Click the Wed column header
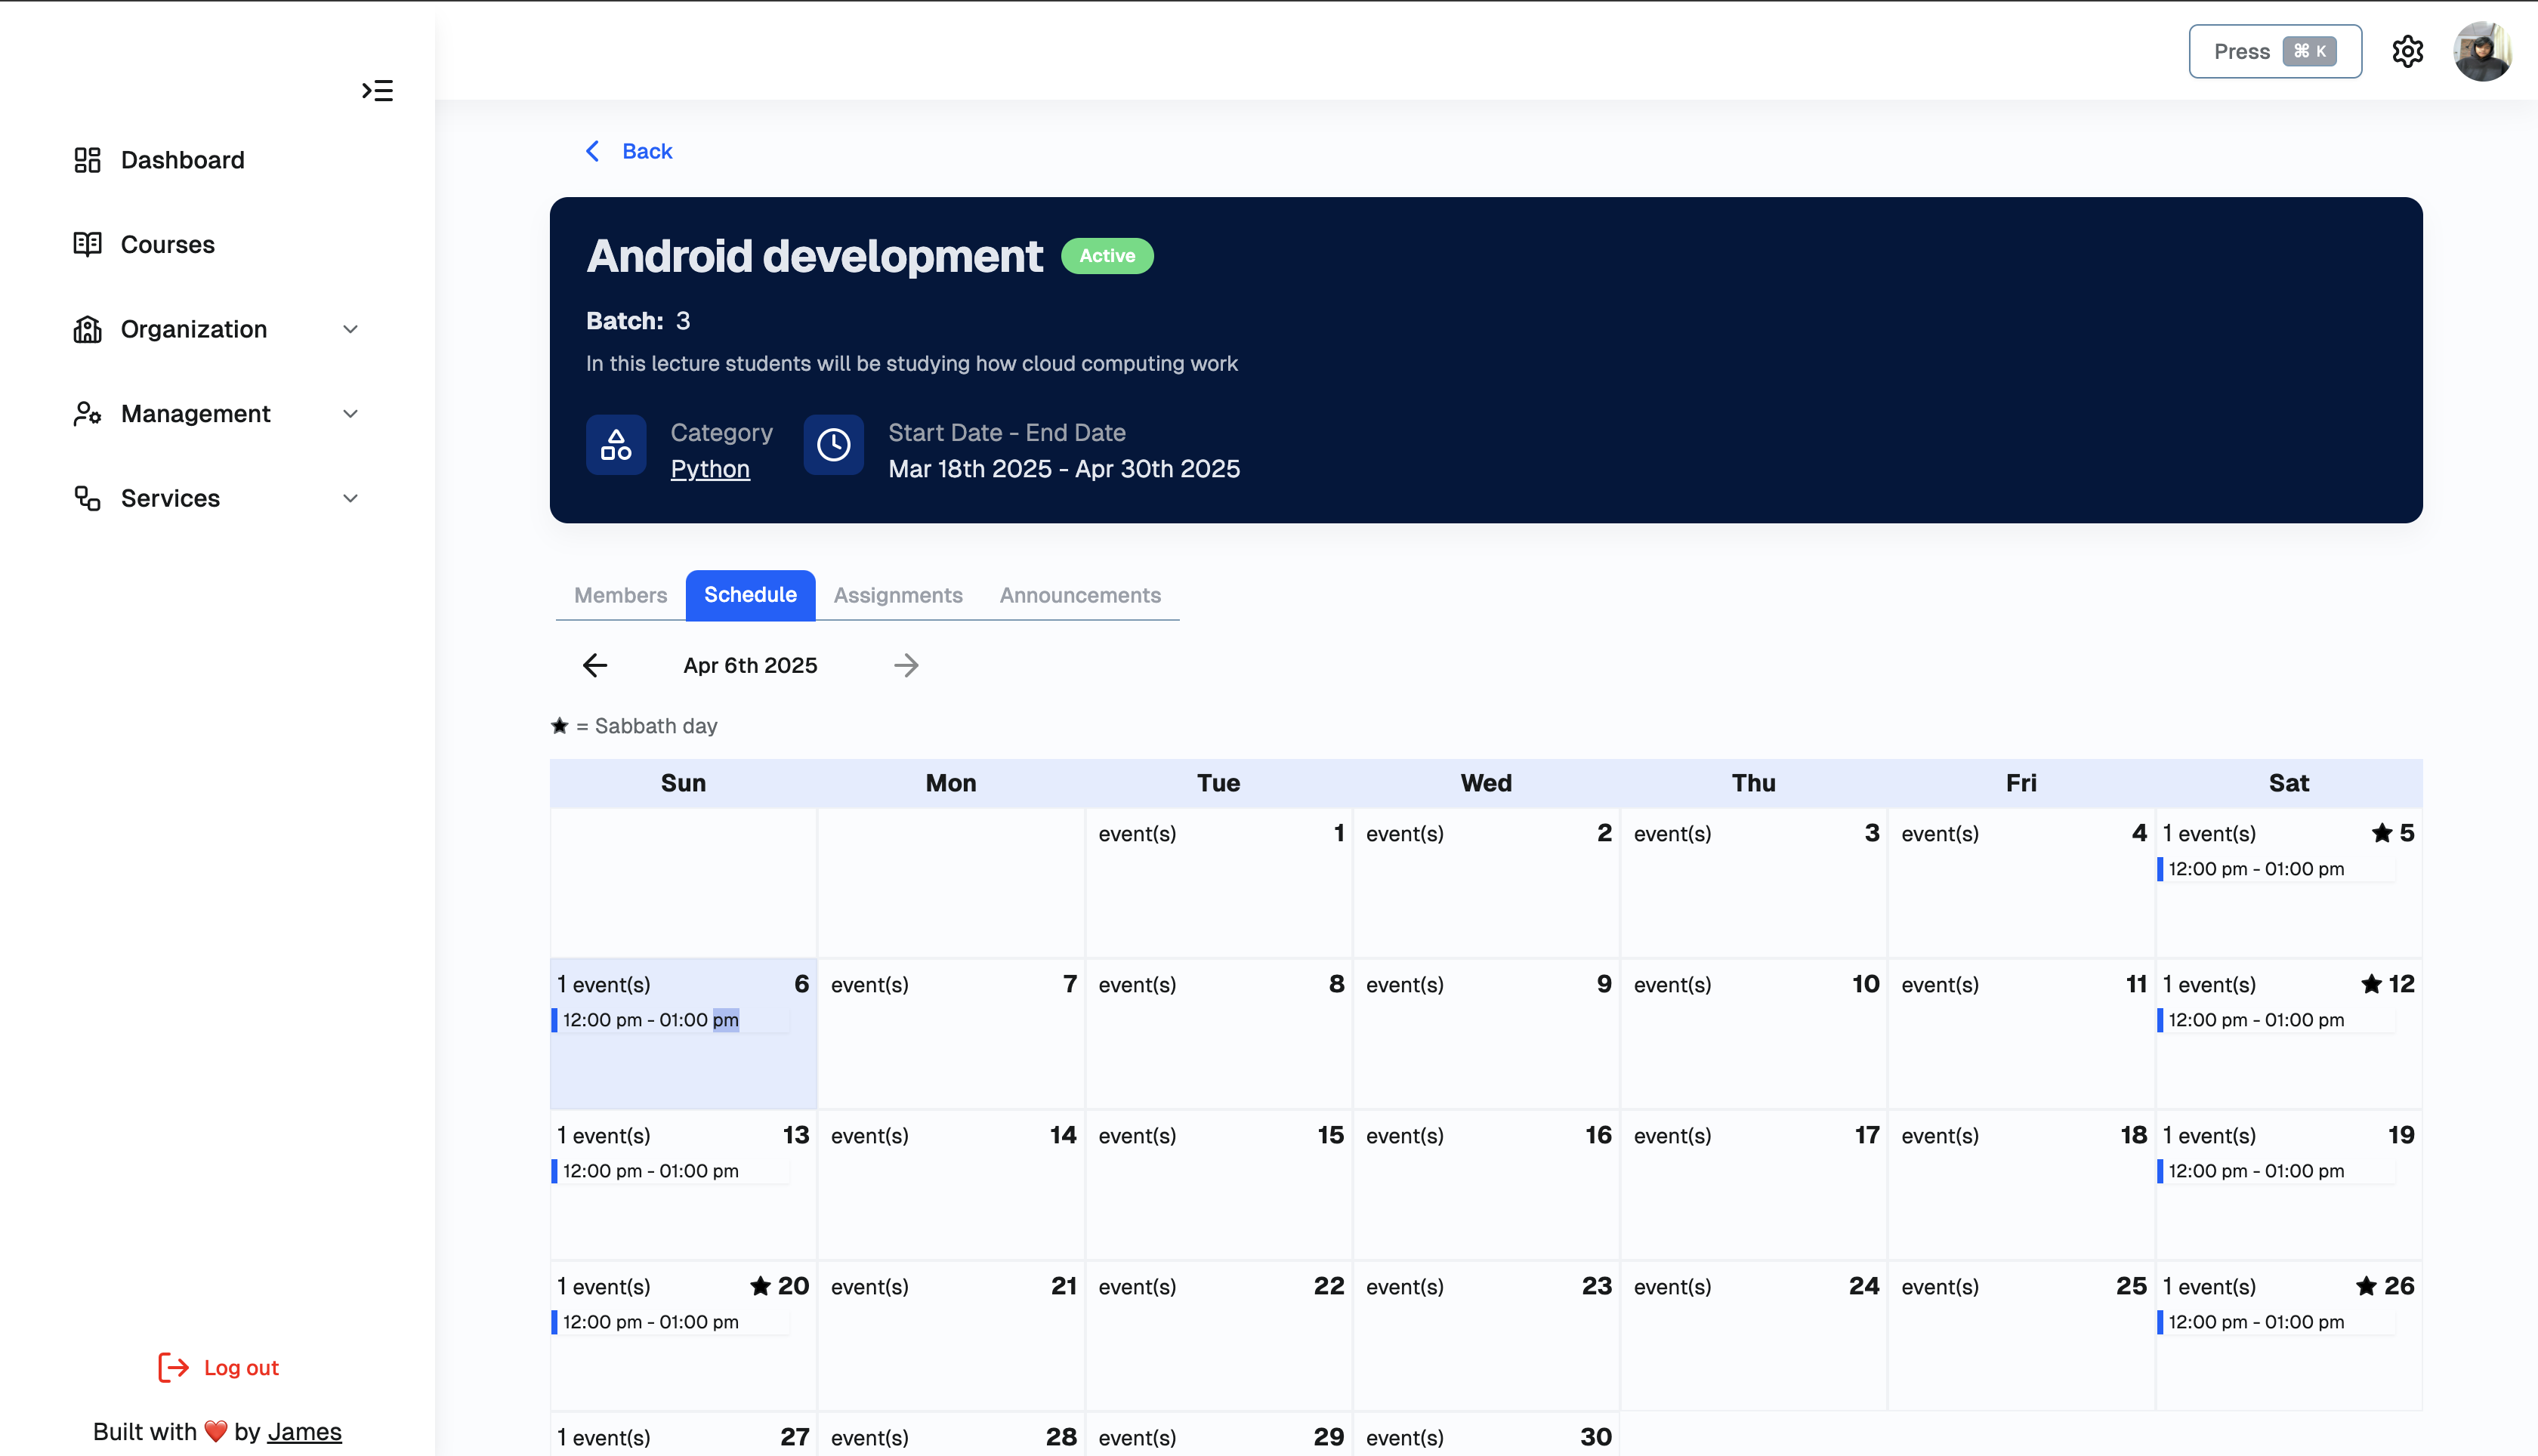 [1486, 783]
